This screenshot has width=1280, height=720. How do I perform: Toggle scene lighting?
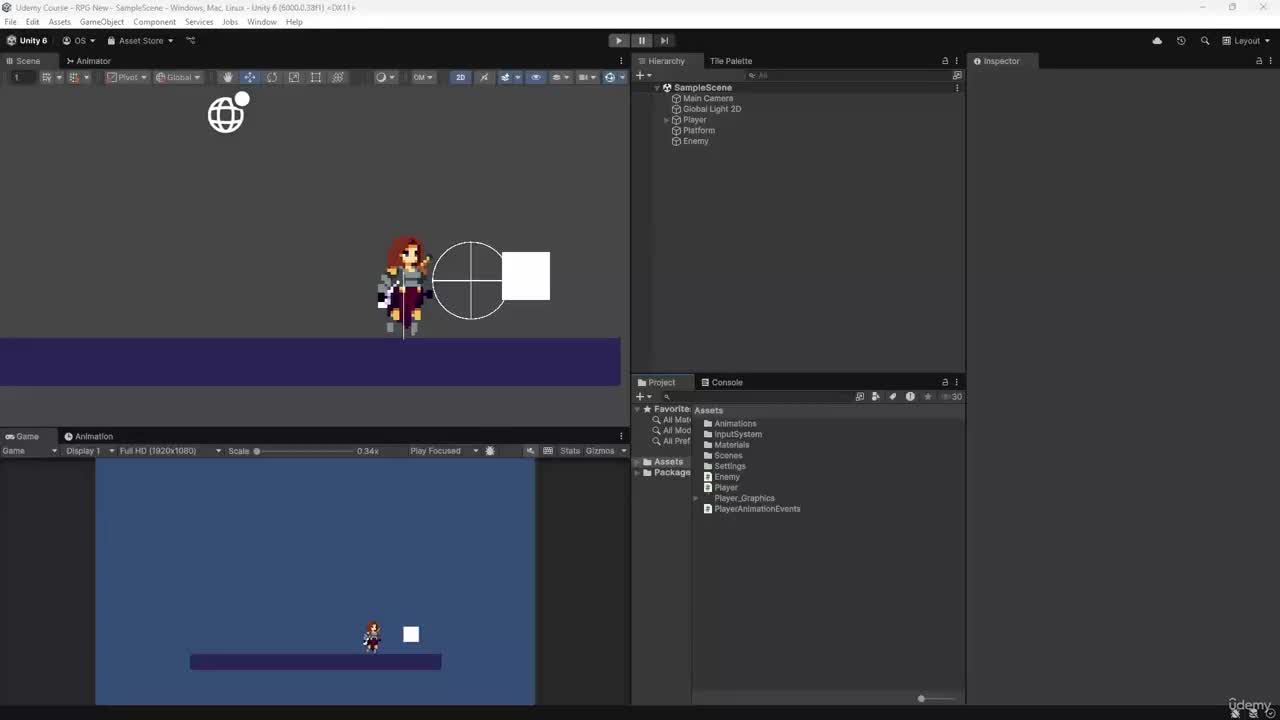[x=484, y=77]
